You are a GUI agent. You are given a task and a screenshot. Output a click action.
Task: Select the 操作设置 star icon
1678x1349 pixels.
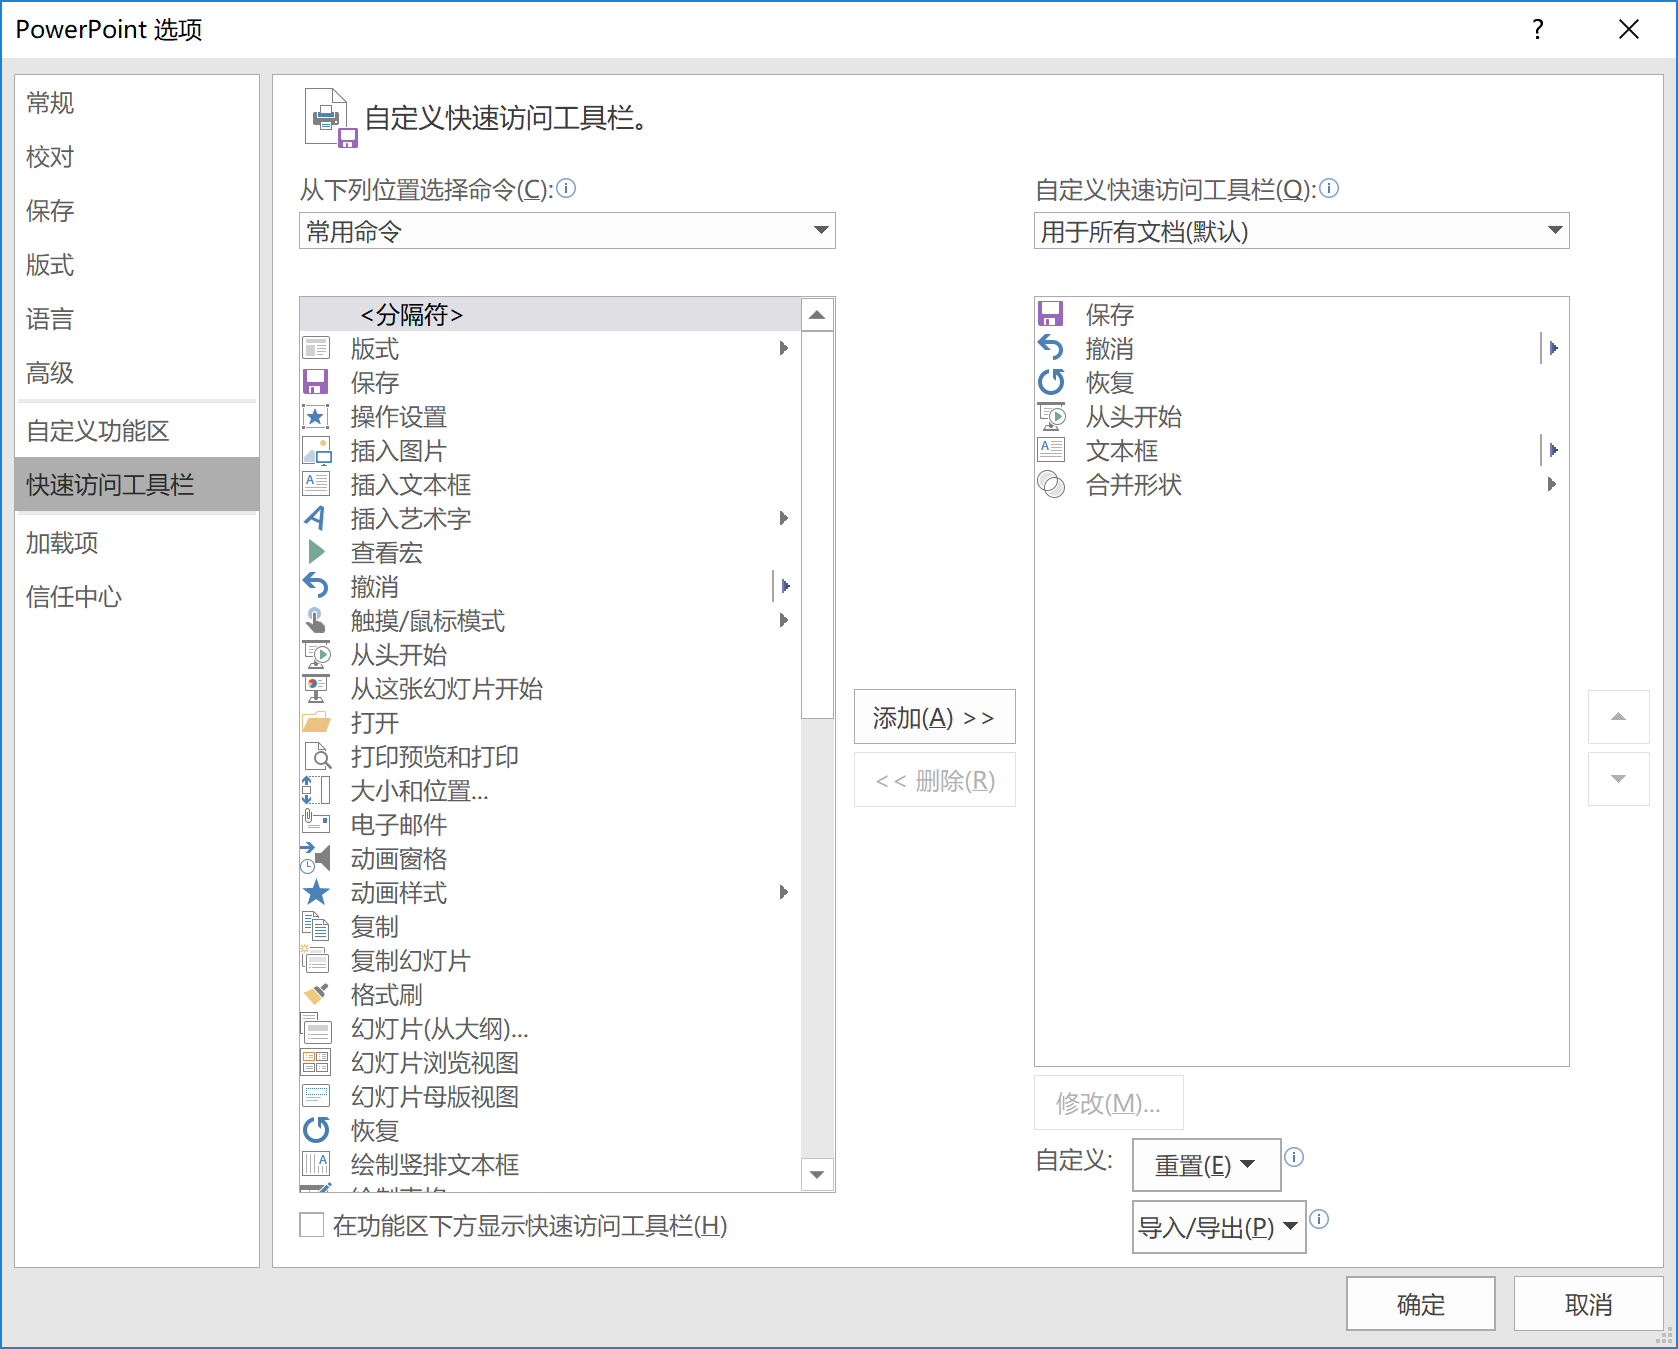click(316, 416)
